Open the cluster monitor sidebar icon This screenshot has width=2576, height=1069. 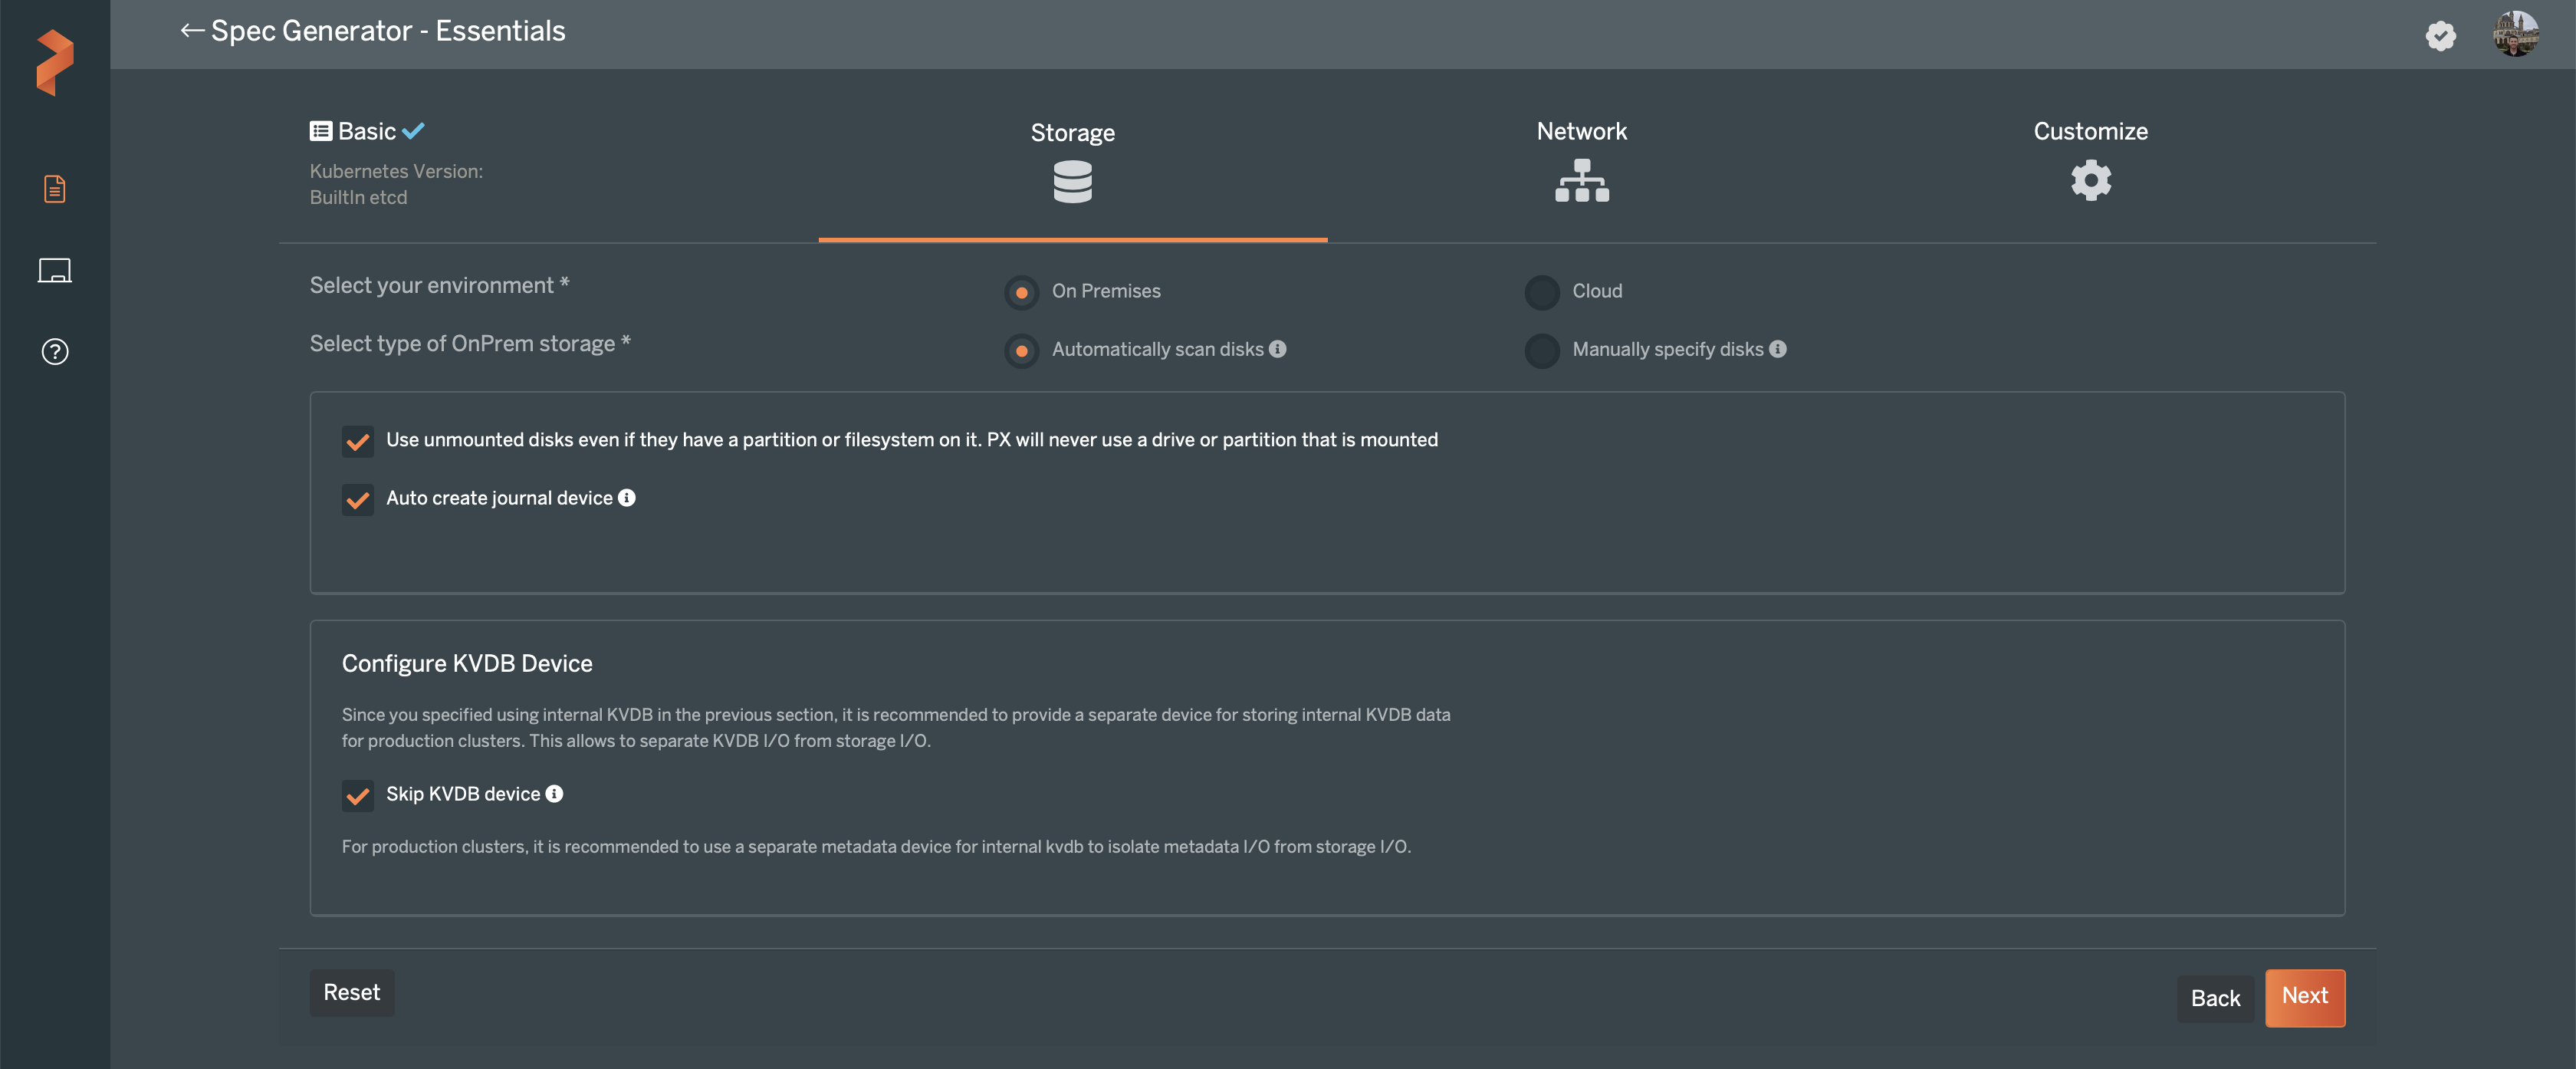[x=55, y=270]
